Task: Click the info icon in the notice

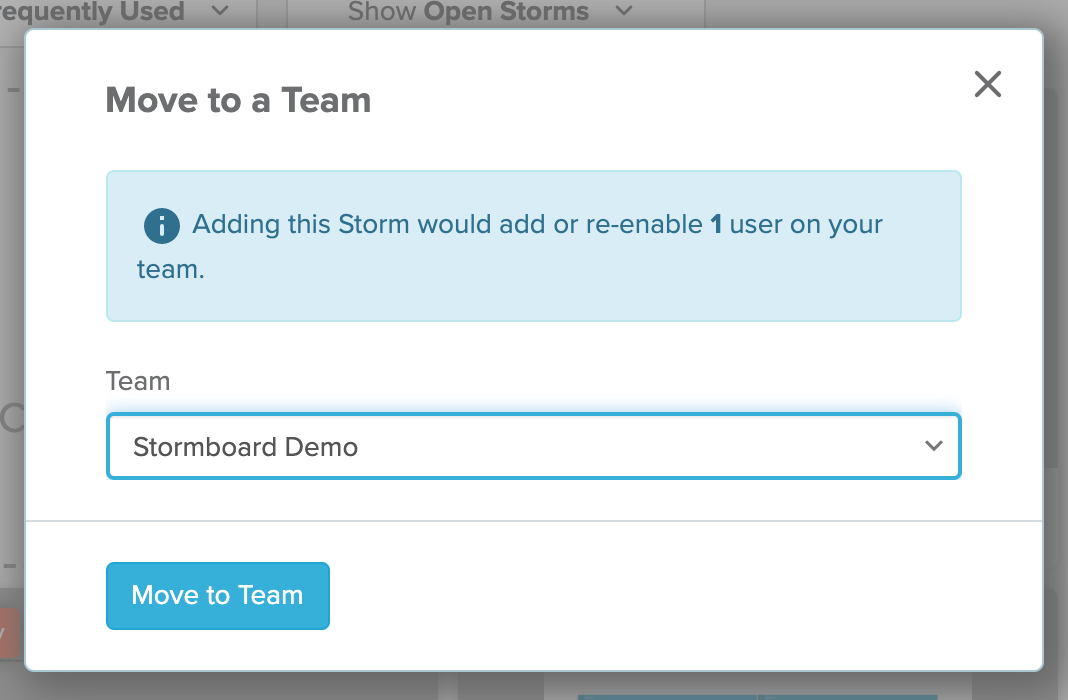Action: click(x=161, y=225)
